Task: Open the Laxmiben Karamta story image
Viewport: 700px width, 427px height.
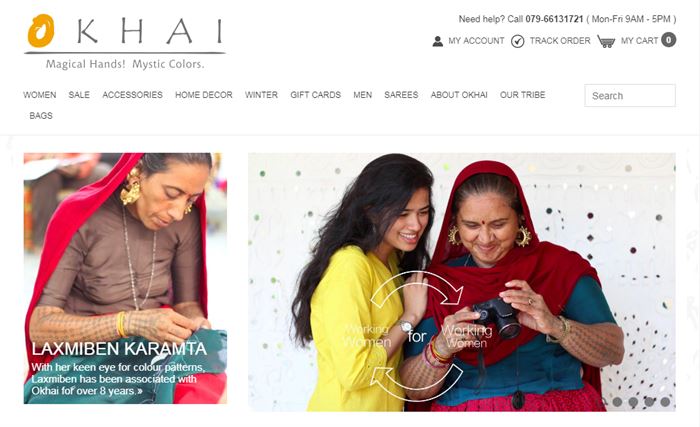Action: (125, 278)
